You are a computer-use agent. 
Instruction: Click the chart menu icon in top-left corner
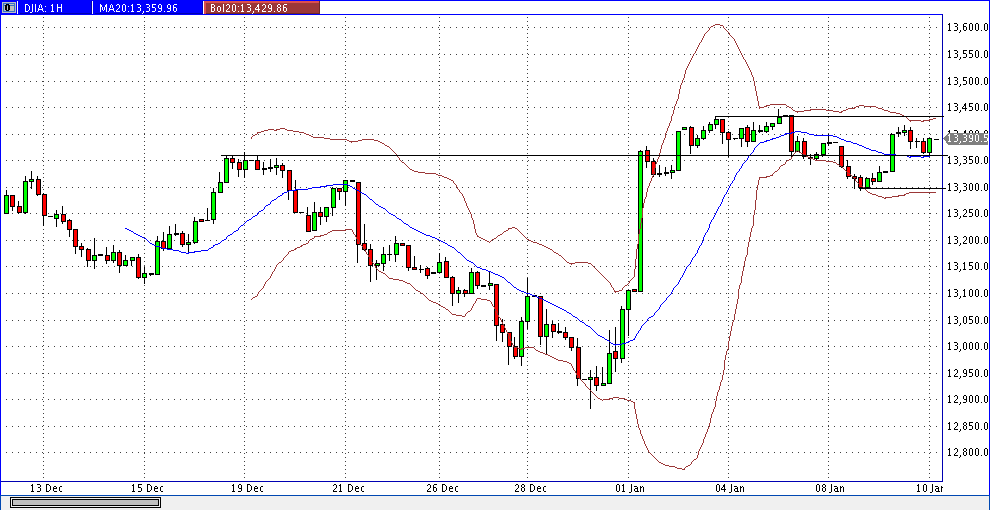7,7
